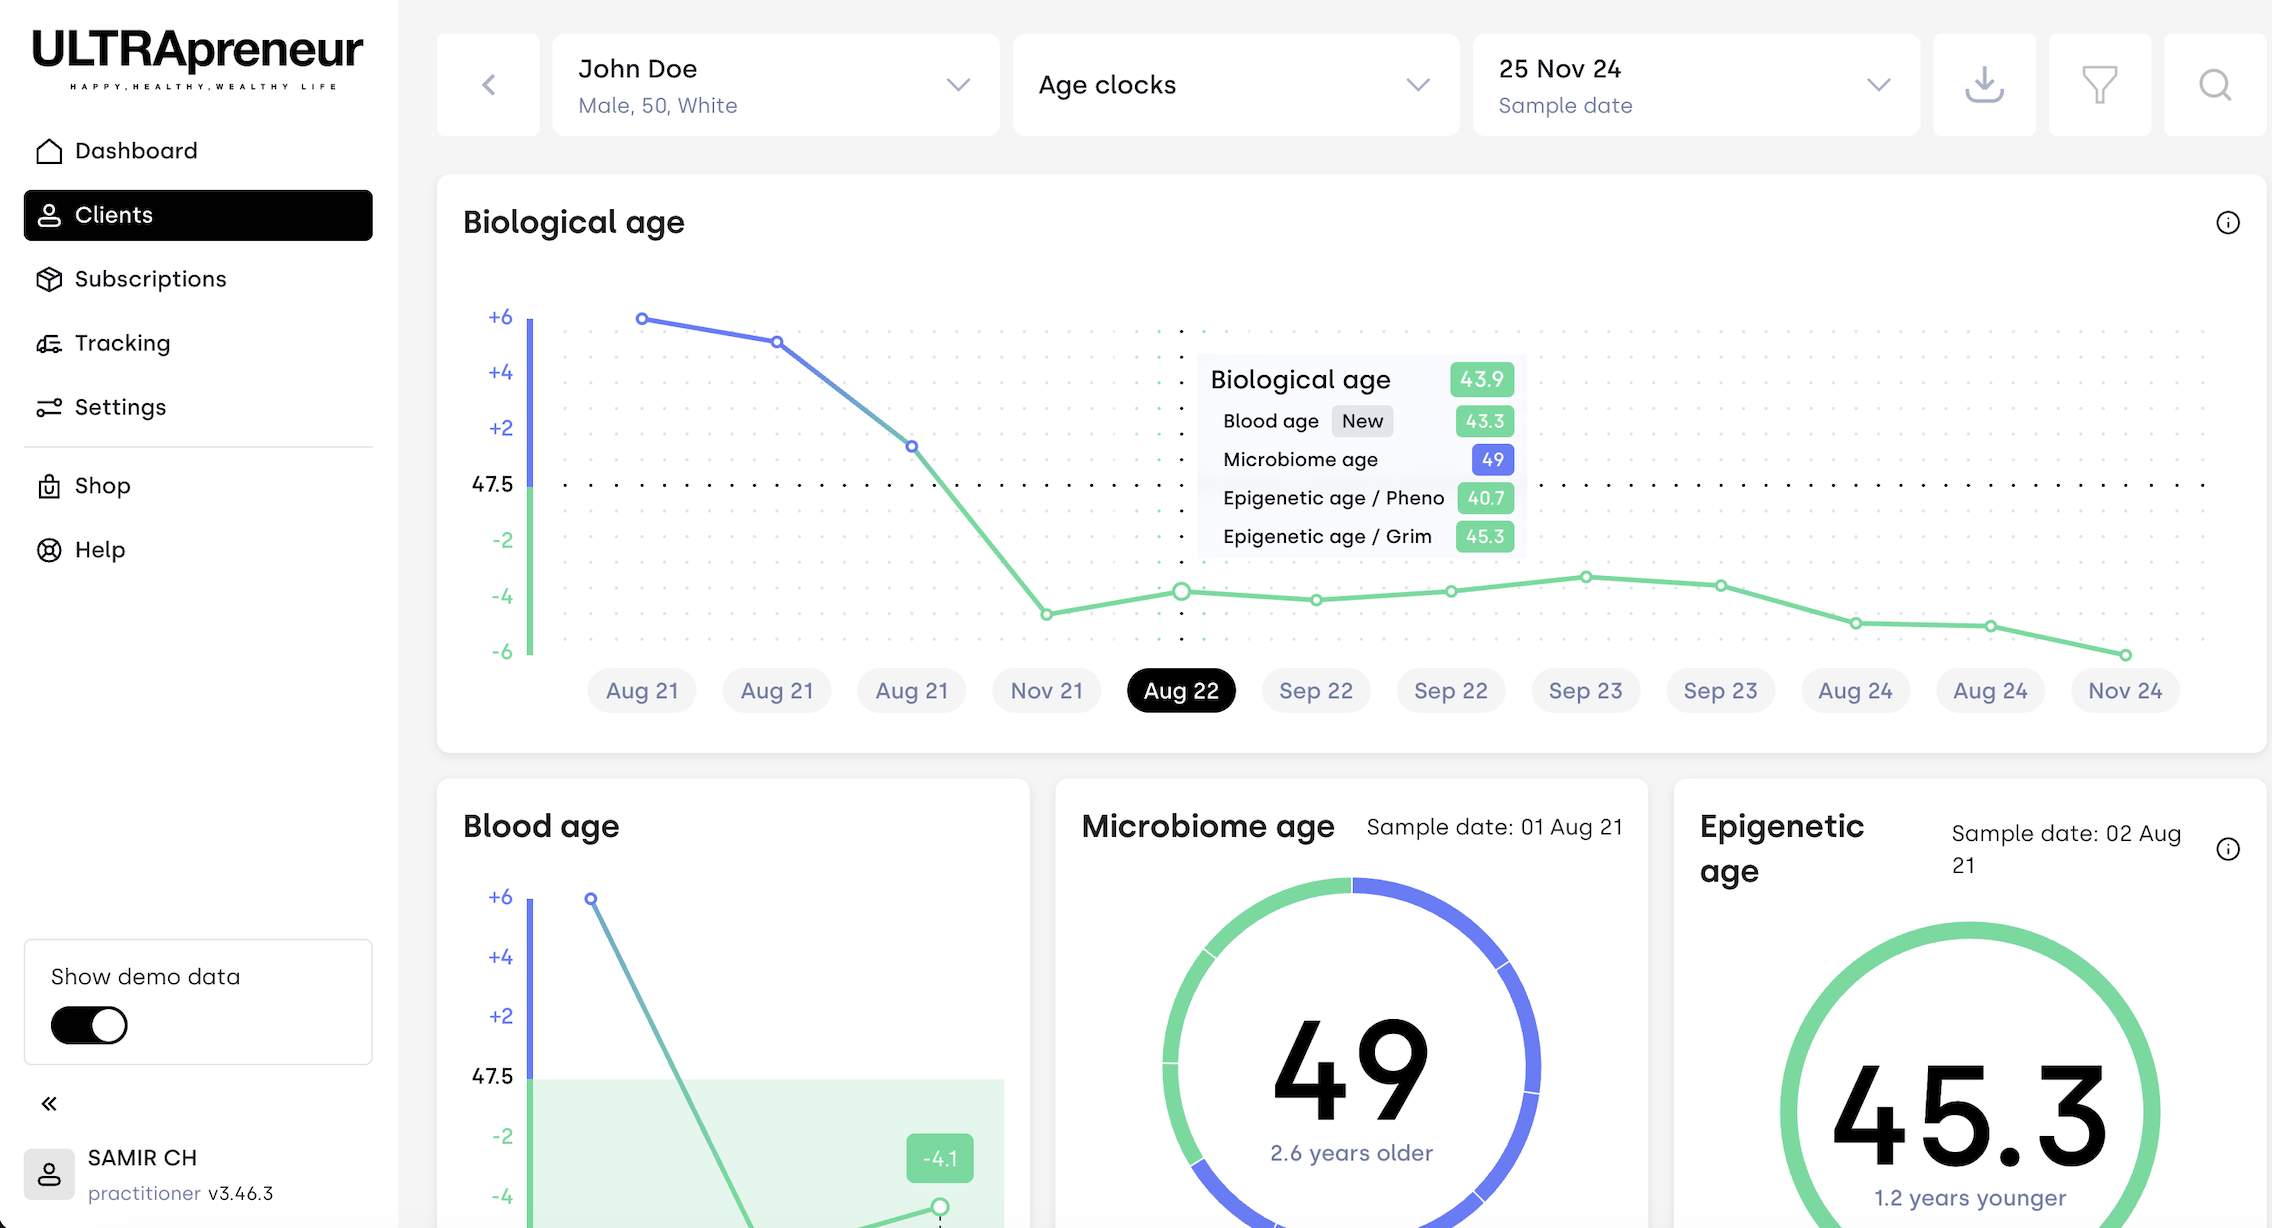Open Biological age info icon
Screen dimensions: 2272x1228
click(x=2228, y=223)
